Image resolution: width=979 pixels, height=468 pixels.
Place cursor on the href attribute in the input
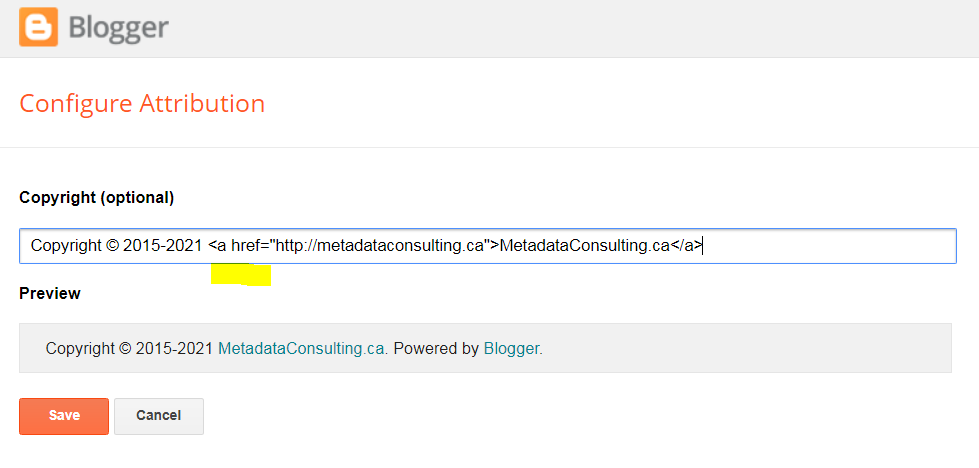249,246
